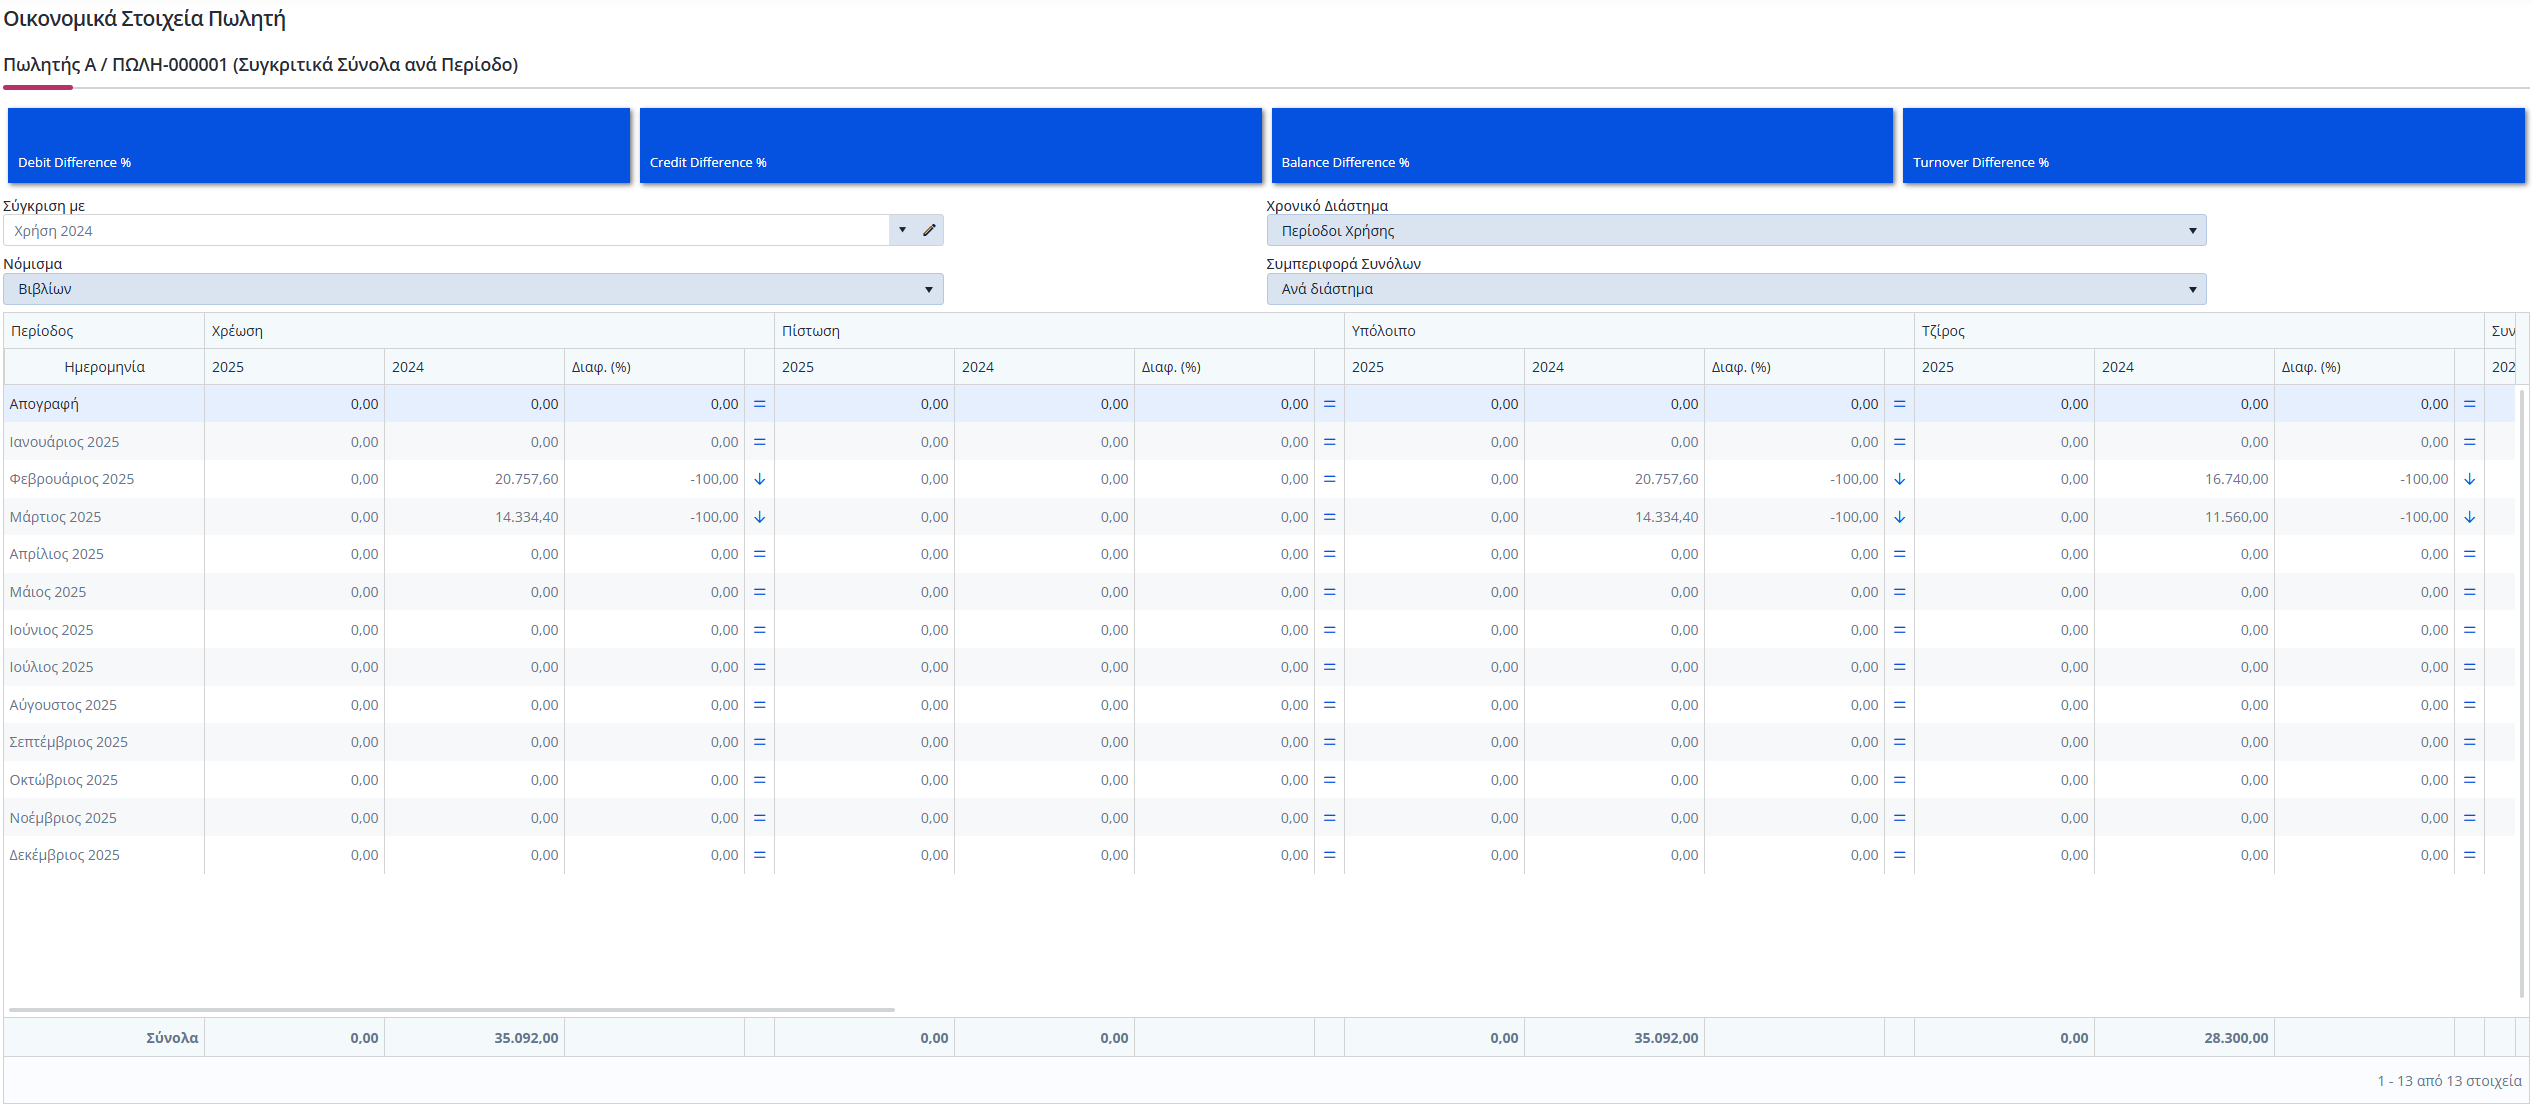Screen dimensions: 2532x1107
Task: Select the Δεκέμβριος 2025 row label
Action: pos(65,855)
